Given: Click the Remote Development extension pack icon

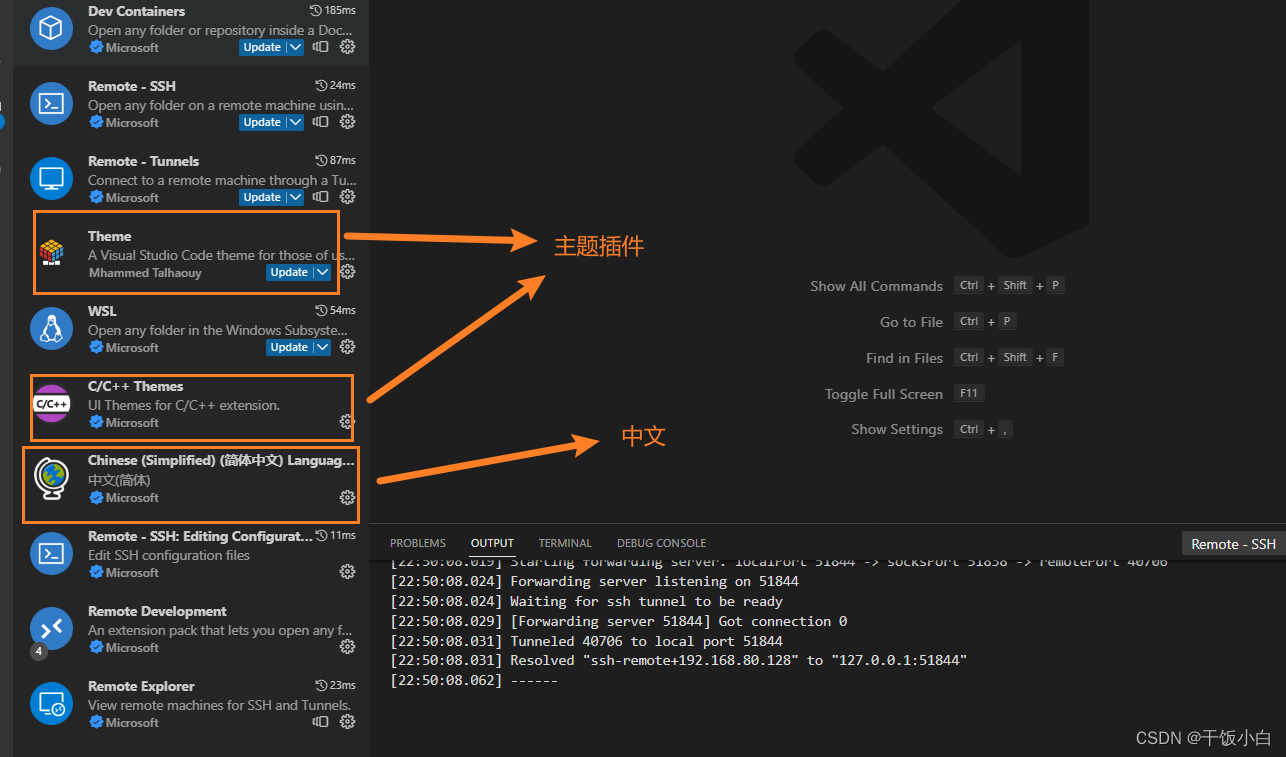Looking at the screenshot, I should coord(51,628).
